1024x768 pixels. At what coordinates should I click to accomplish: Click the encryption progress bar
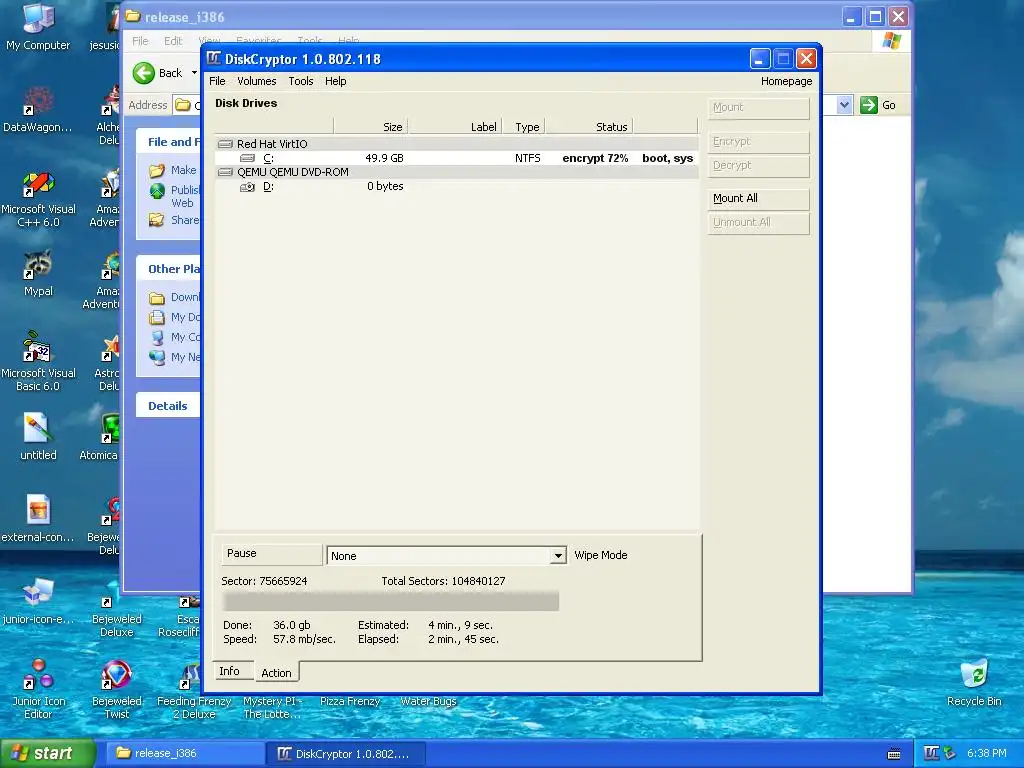pyautogui.click(x=391, y=601)
